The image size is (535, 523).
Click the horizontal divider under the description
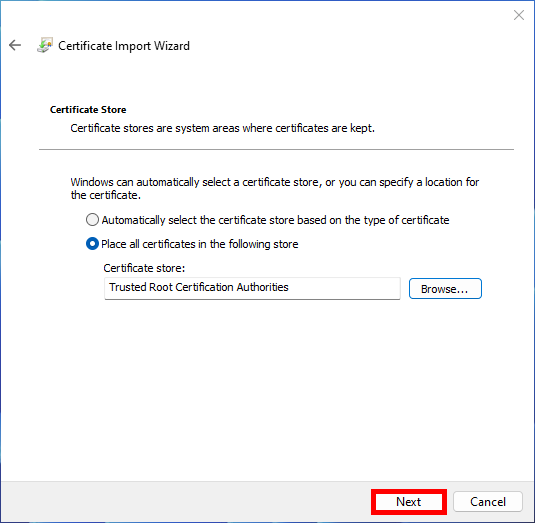[x=276, y=149]
